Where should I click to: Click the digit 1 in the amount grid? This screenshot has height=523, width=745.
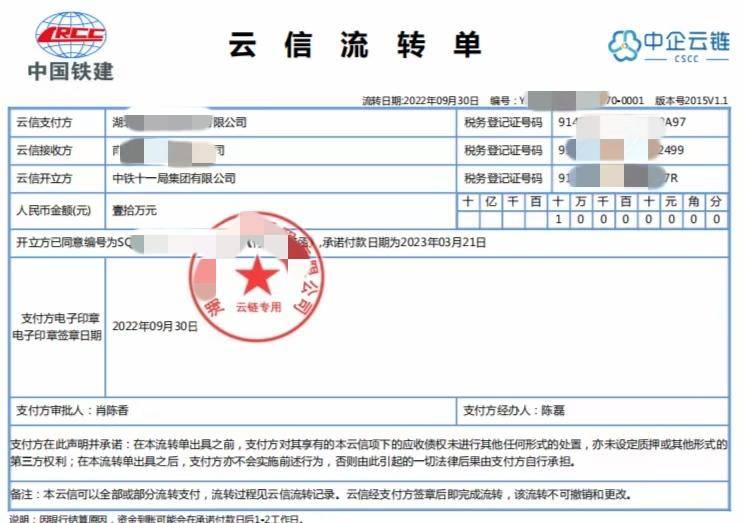pos(558,219)
